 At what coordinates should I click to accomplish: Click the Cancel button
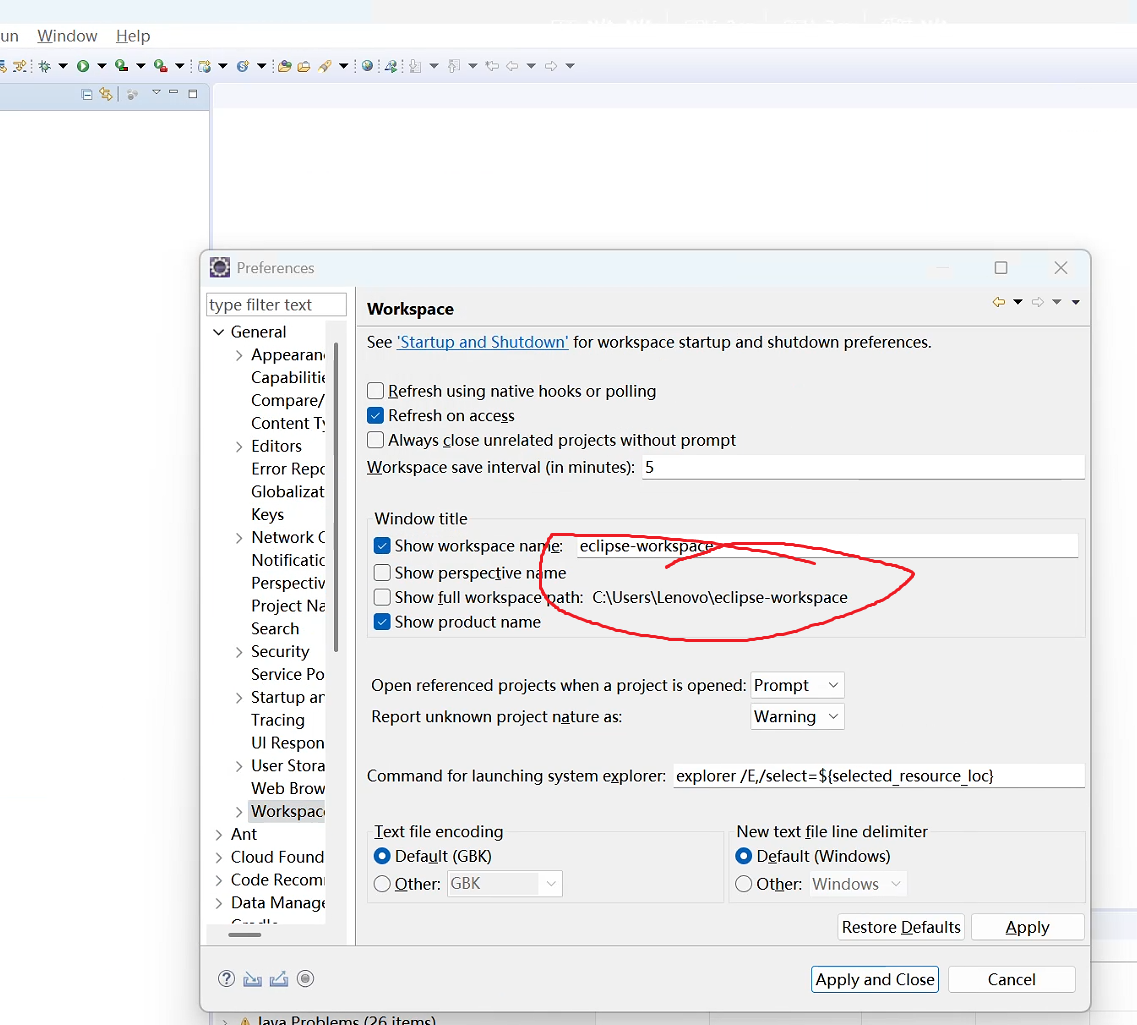tap(1012, 979)
